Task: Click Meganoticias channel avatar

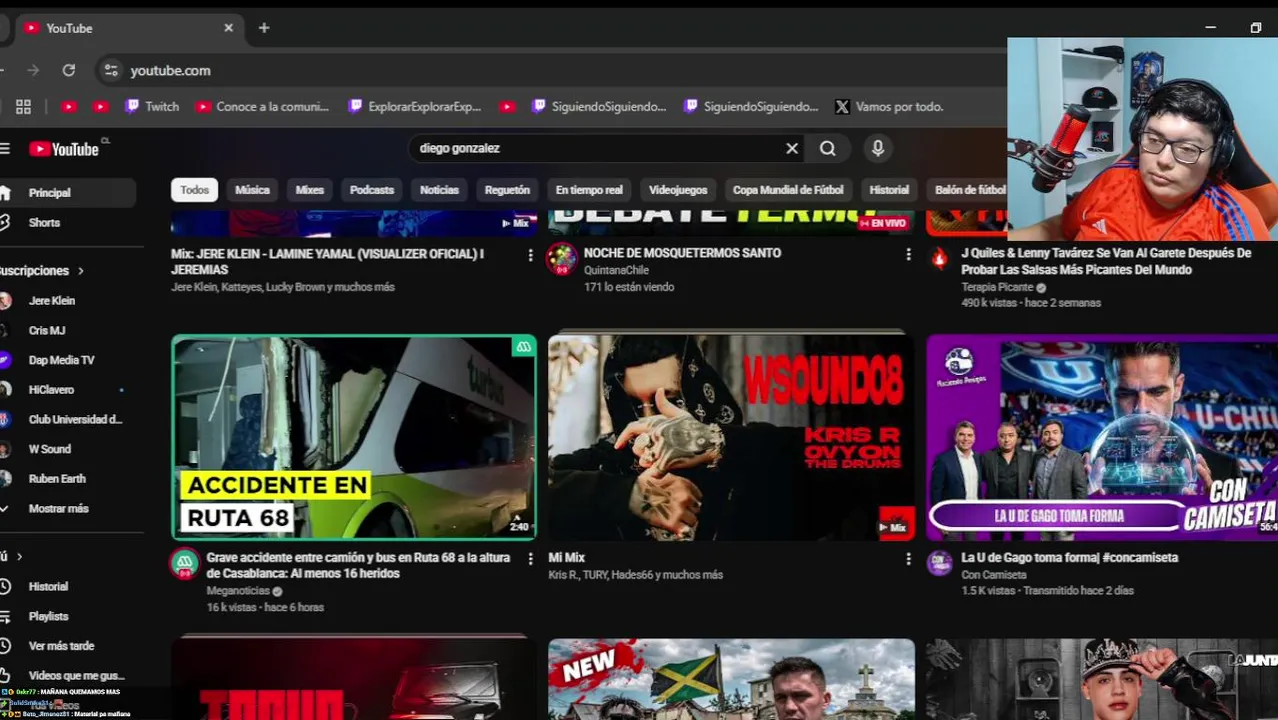Action: (184, 564)
